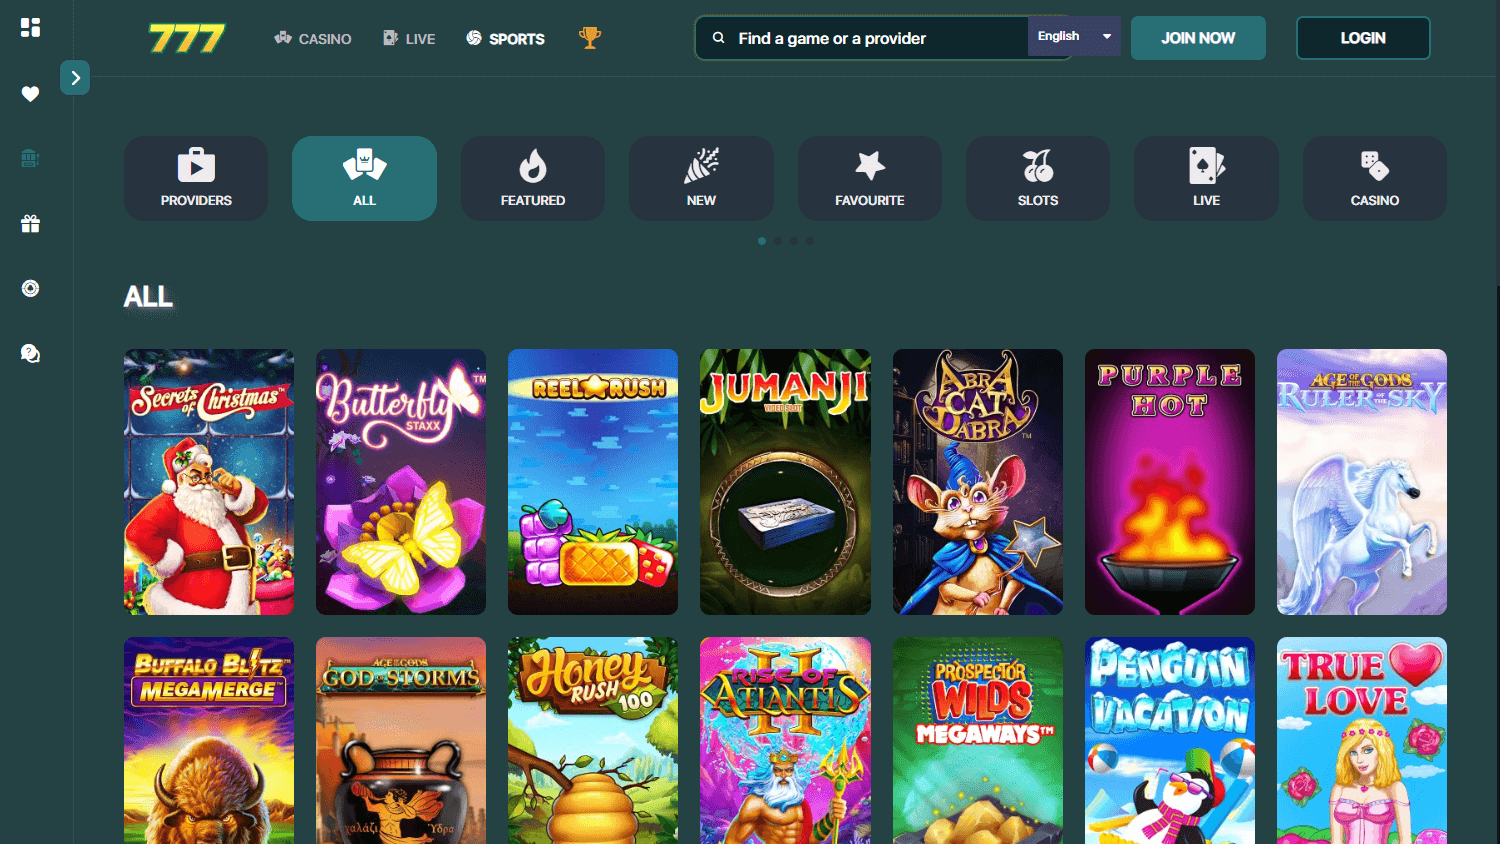Click the JOIN NOW button
Screen dimensions: 1500x844
click(x=1198, y=37)
